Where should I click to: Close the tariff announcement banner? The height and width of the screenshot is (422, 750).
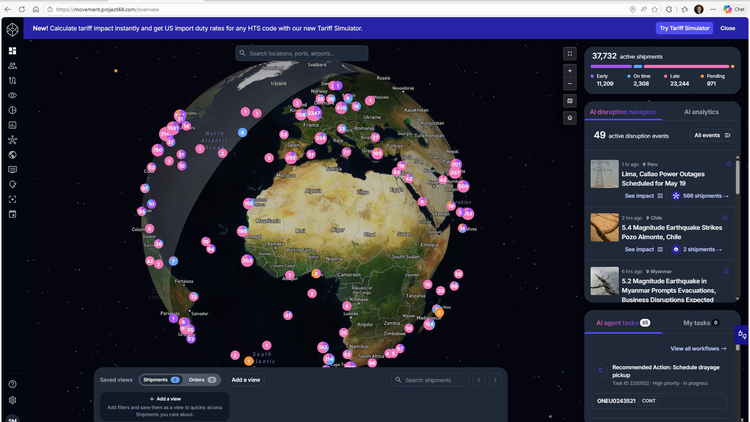click(728, 28)
